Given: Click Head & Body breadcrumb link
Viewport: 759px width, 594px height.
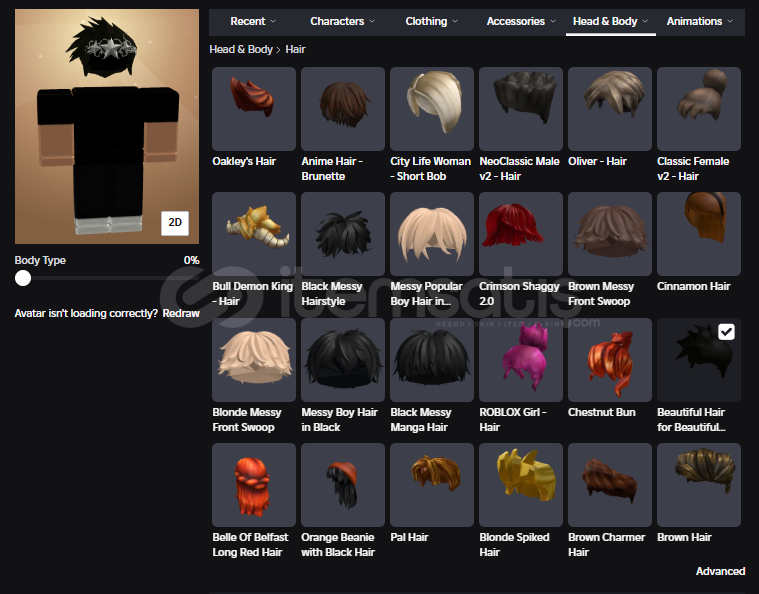Looking at the screenshot, I should click(x=241, y=49).
